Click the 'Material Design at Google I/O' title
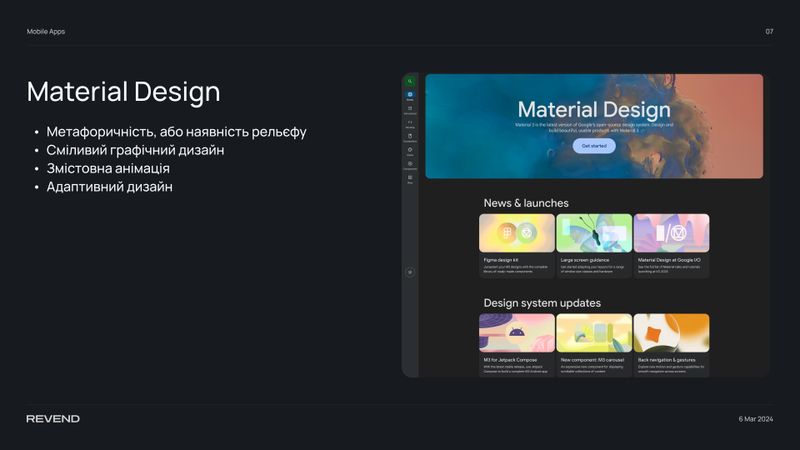Screen dimensions: 800x450 pyautogui.click(x=669, y=260)
